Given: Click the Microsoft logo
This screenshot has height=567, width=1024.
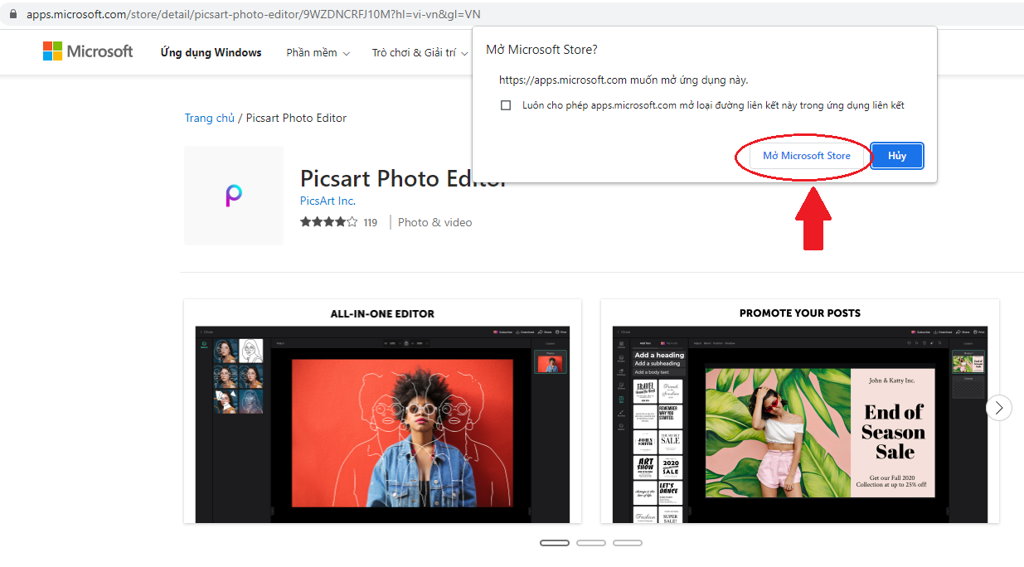Looking at the screenshot, I should click(x=88, y=52).
